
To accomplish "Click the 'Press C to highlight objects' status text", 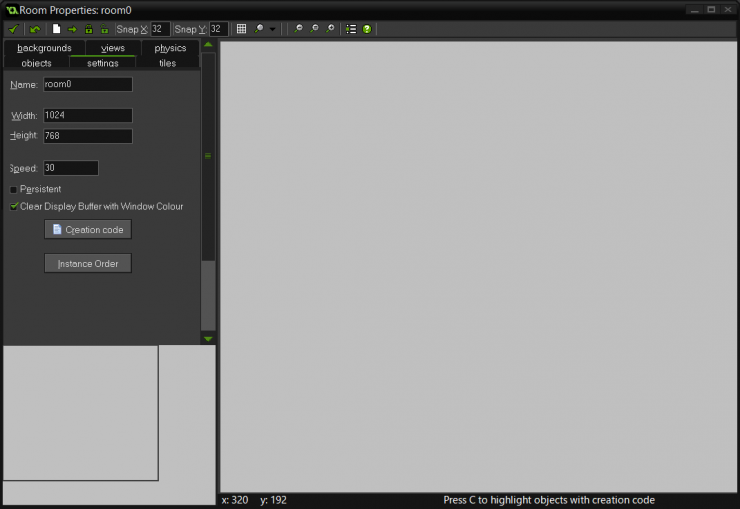I will tap(549, 500).
